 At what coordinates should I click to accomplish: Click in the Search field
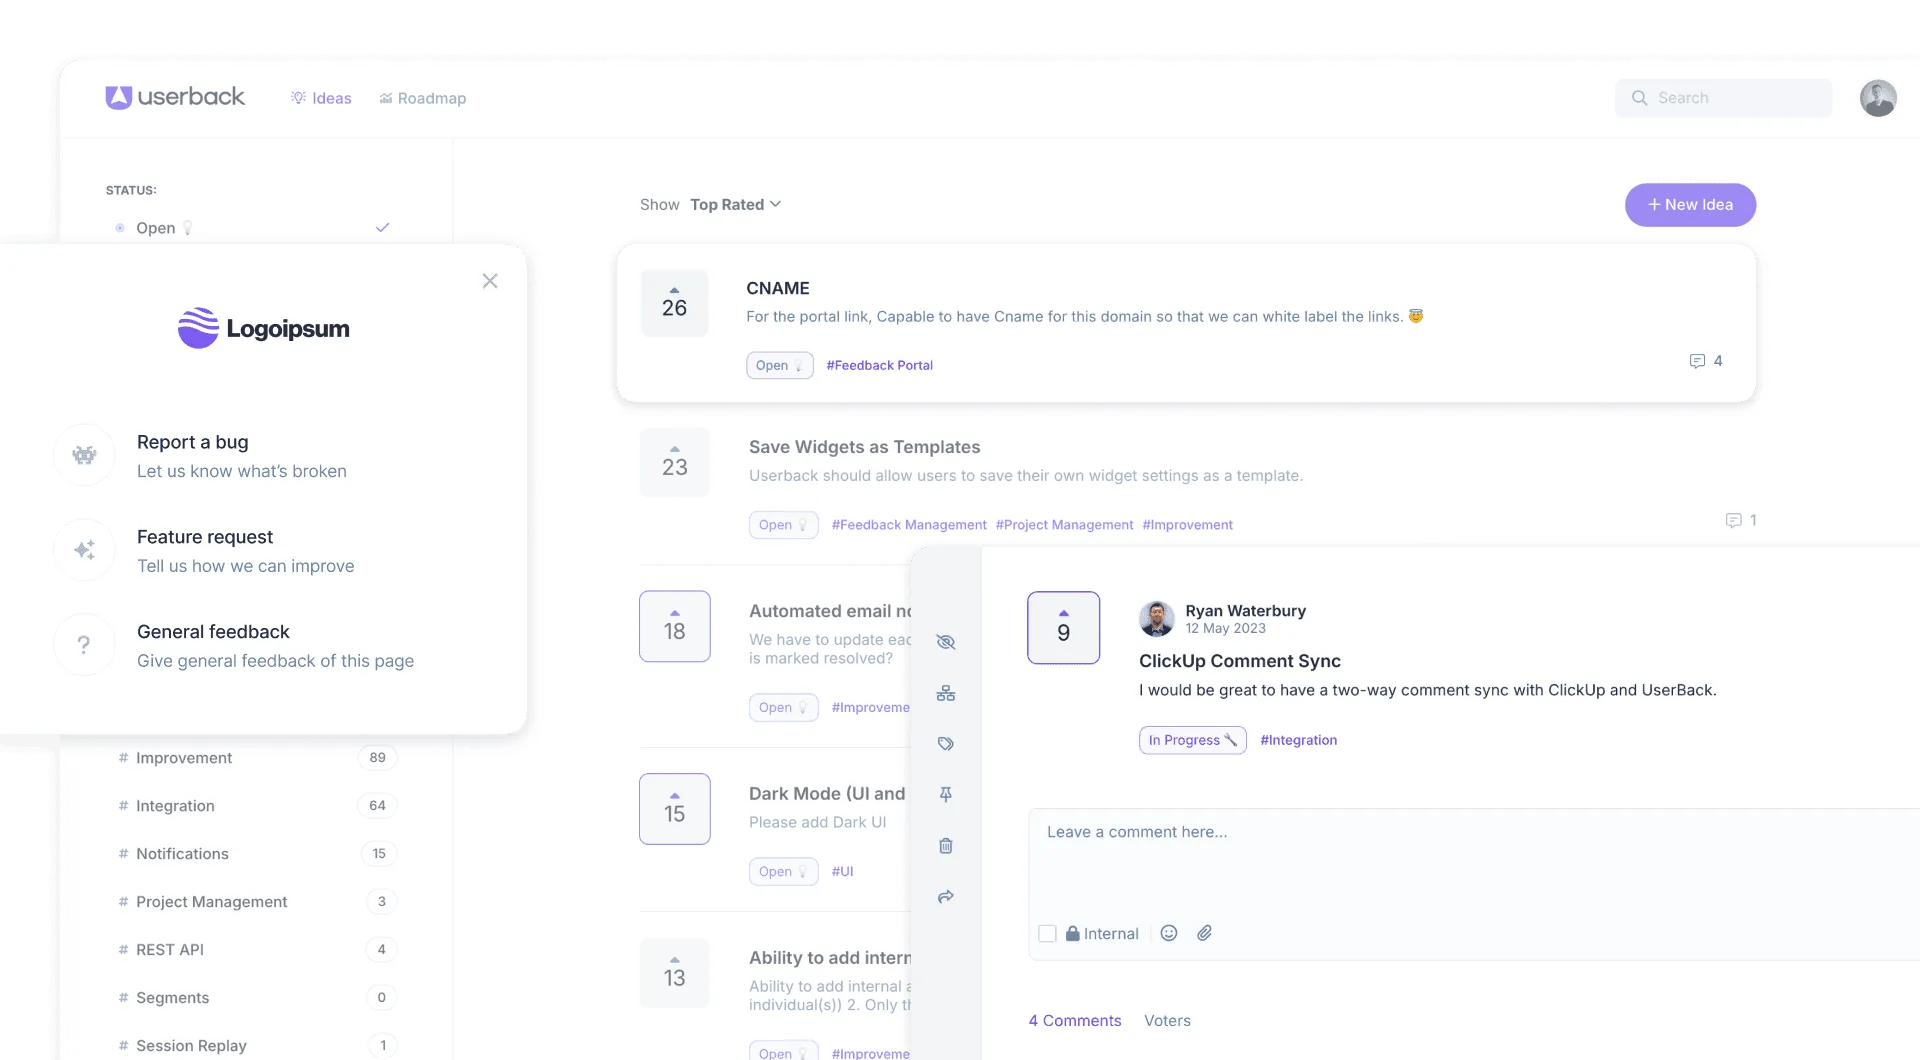[x=1723, y=97]
